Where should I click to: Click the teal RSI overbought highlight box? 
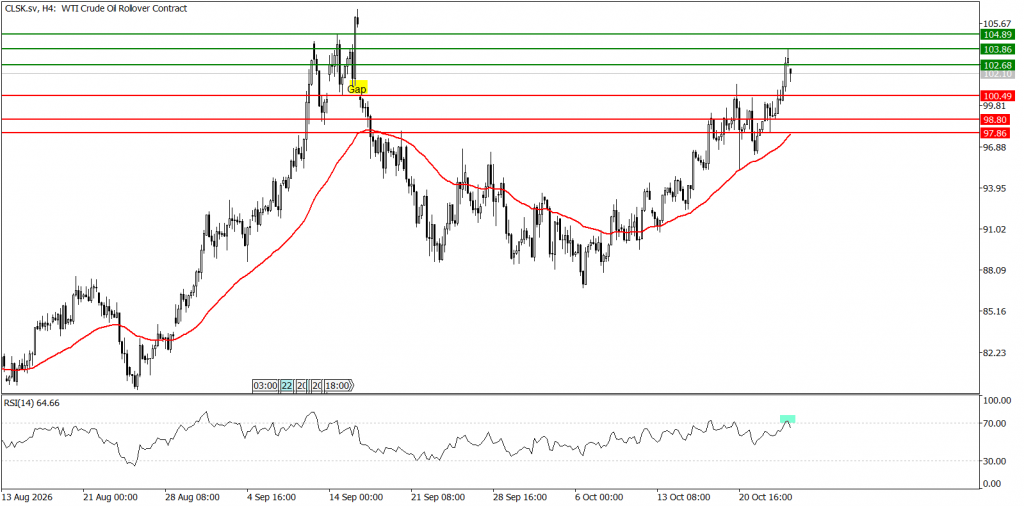[788, 419]
